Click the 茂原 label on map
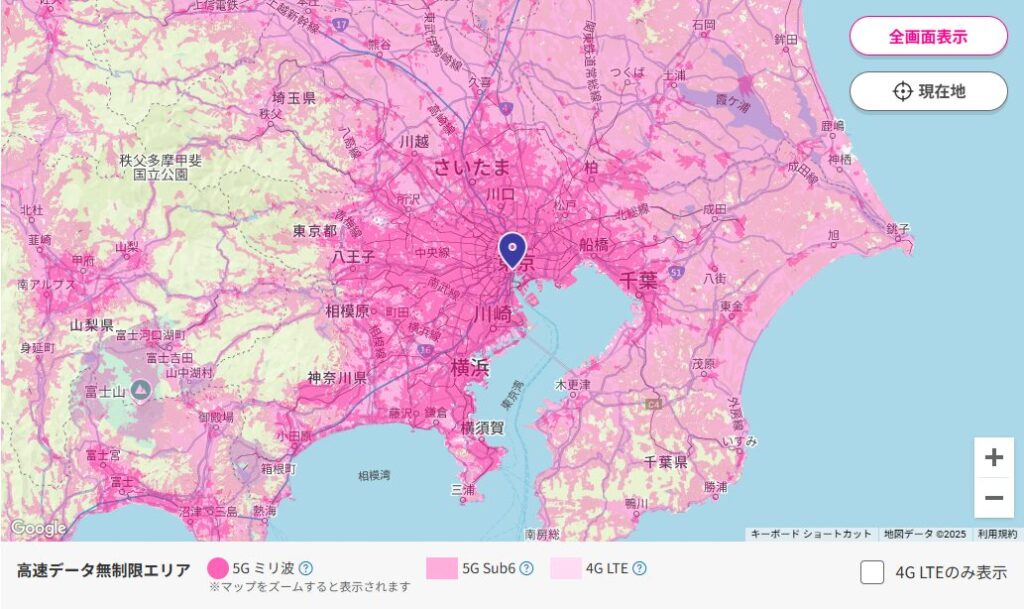 click(703, 364)
